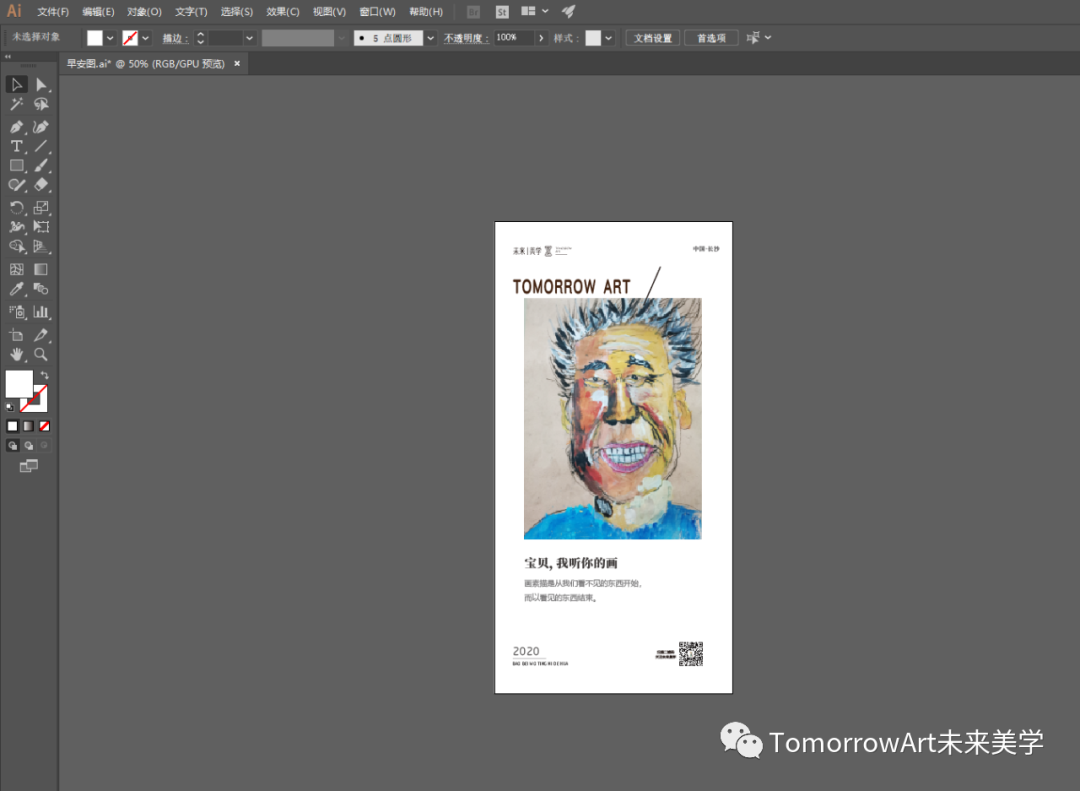Set paint mode to Gradient

(28, 427)
